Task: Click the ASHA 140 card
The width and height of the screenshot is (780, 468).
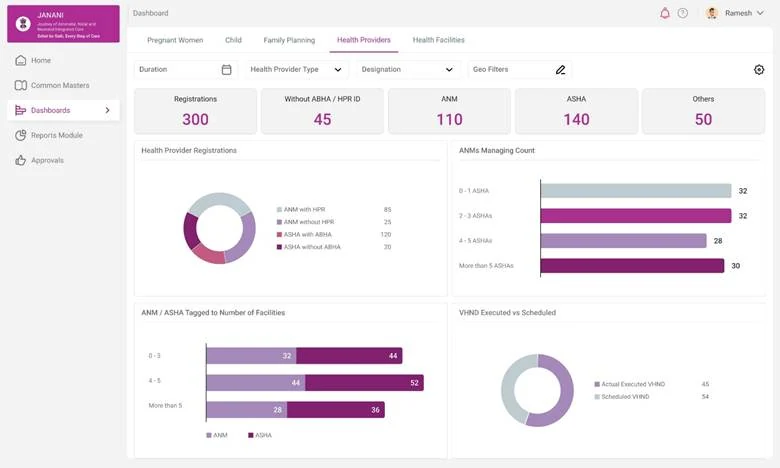Action: (577, 111)
